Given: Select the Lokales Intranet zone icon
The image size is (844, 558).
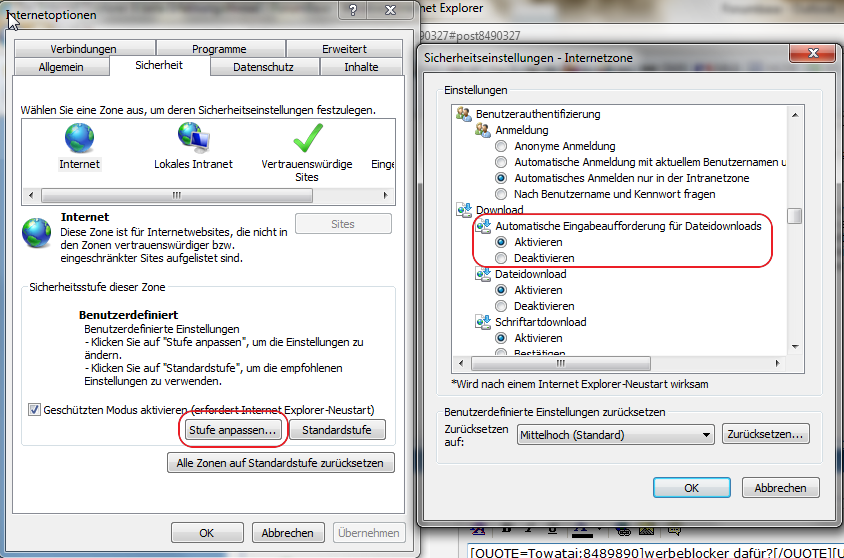Looking at the screenshot, I should pos(194,137).
